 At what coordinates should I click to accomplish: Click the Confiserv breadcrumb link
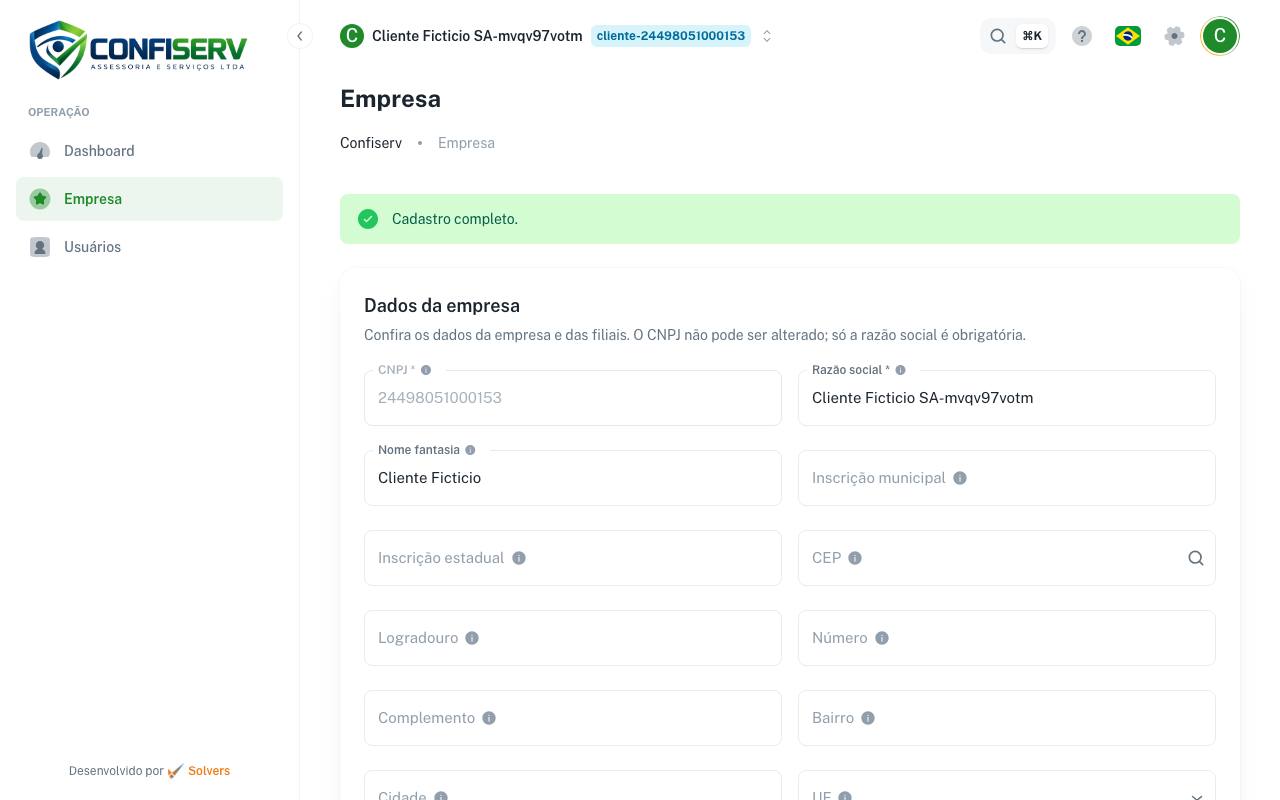(x=371, y=143)
